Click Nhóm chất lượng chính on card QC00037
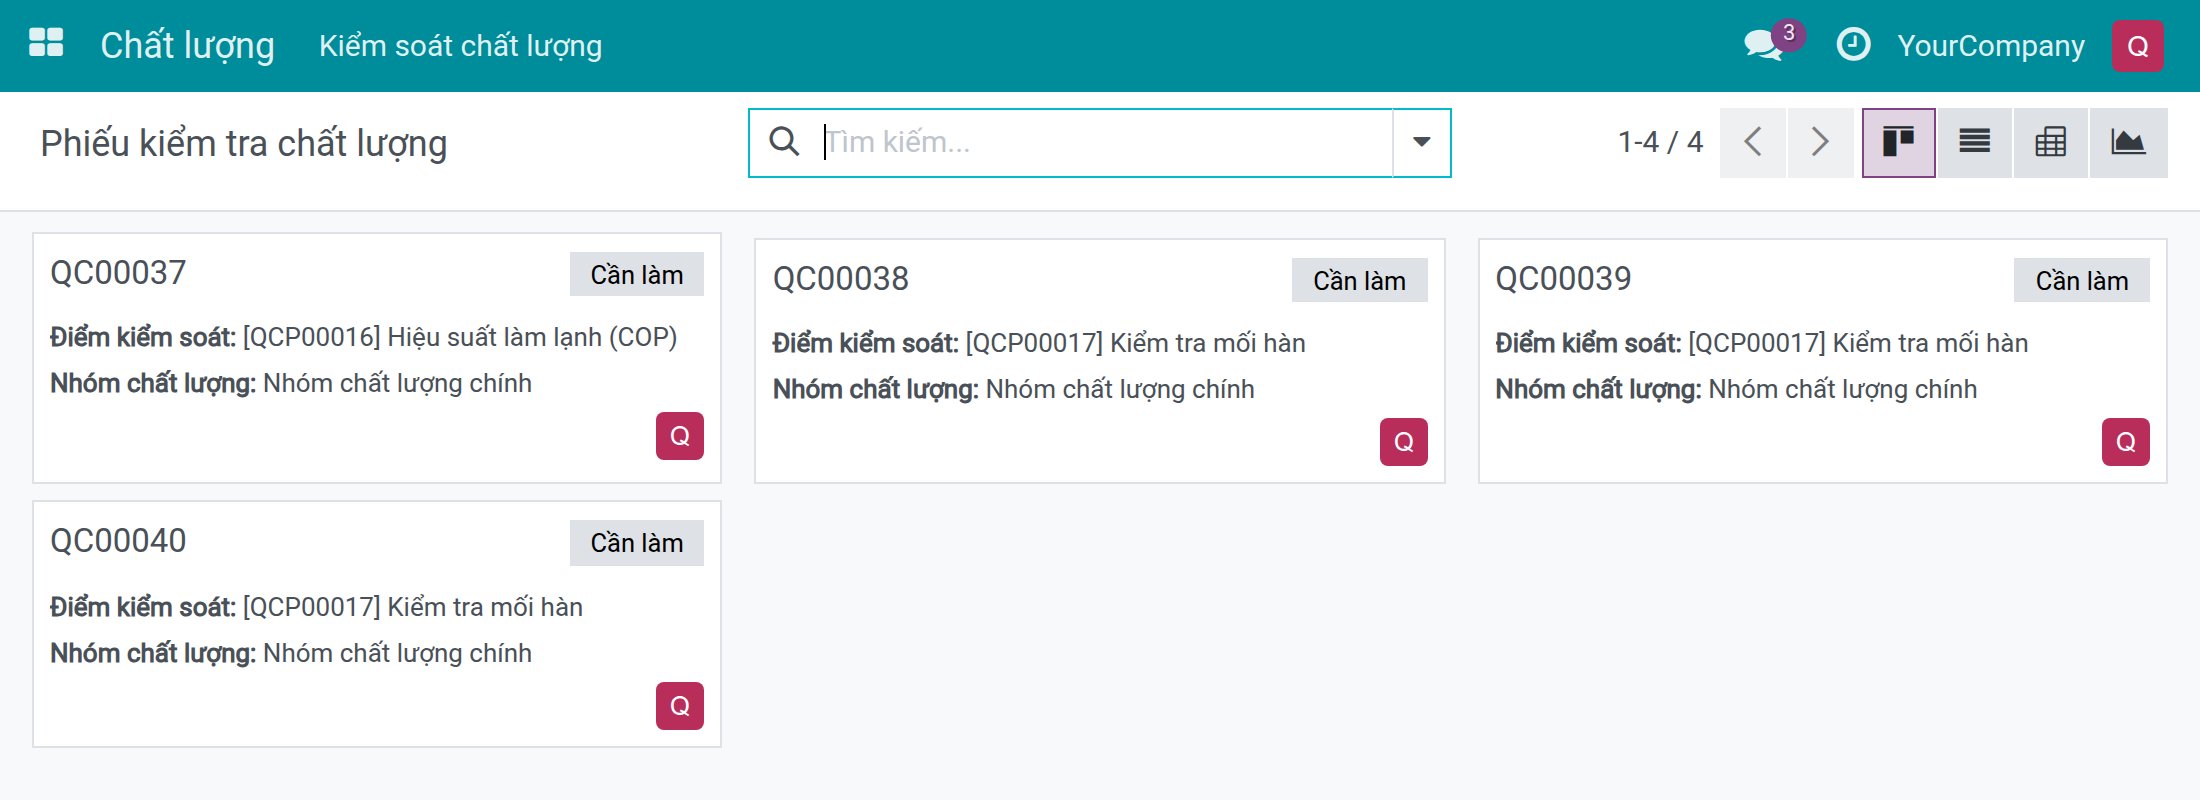The height and width of the screenshot is (800, 2200). [x=397, y=383]
